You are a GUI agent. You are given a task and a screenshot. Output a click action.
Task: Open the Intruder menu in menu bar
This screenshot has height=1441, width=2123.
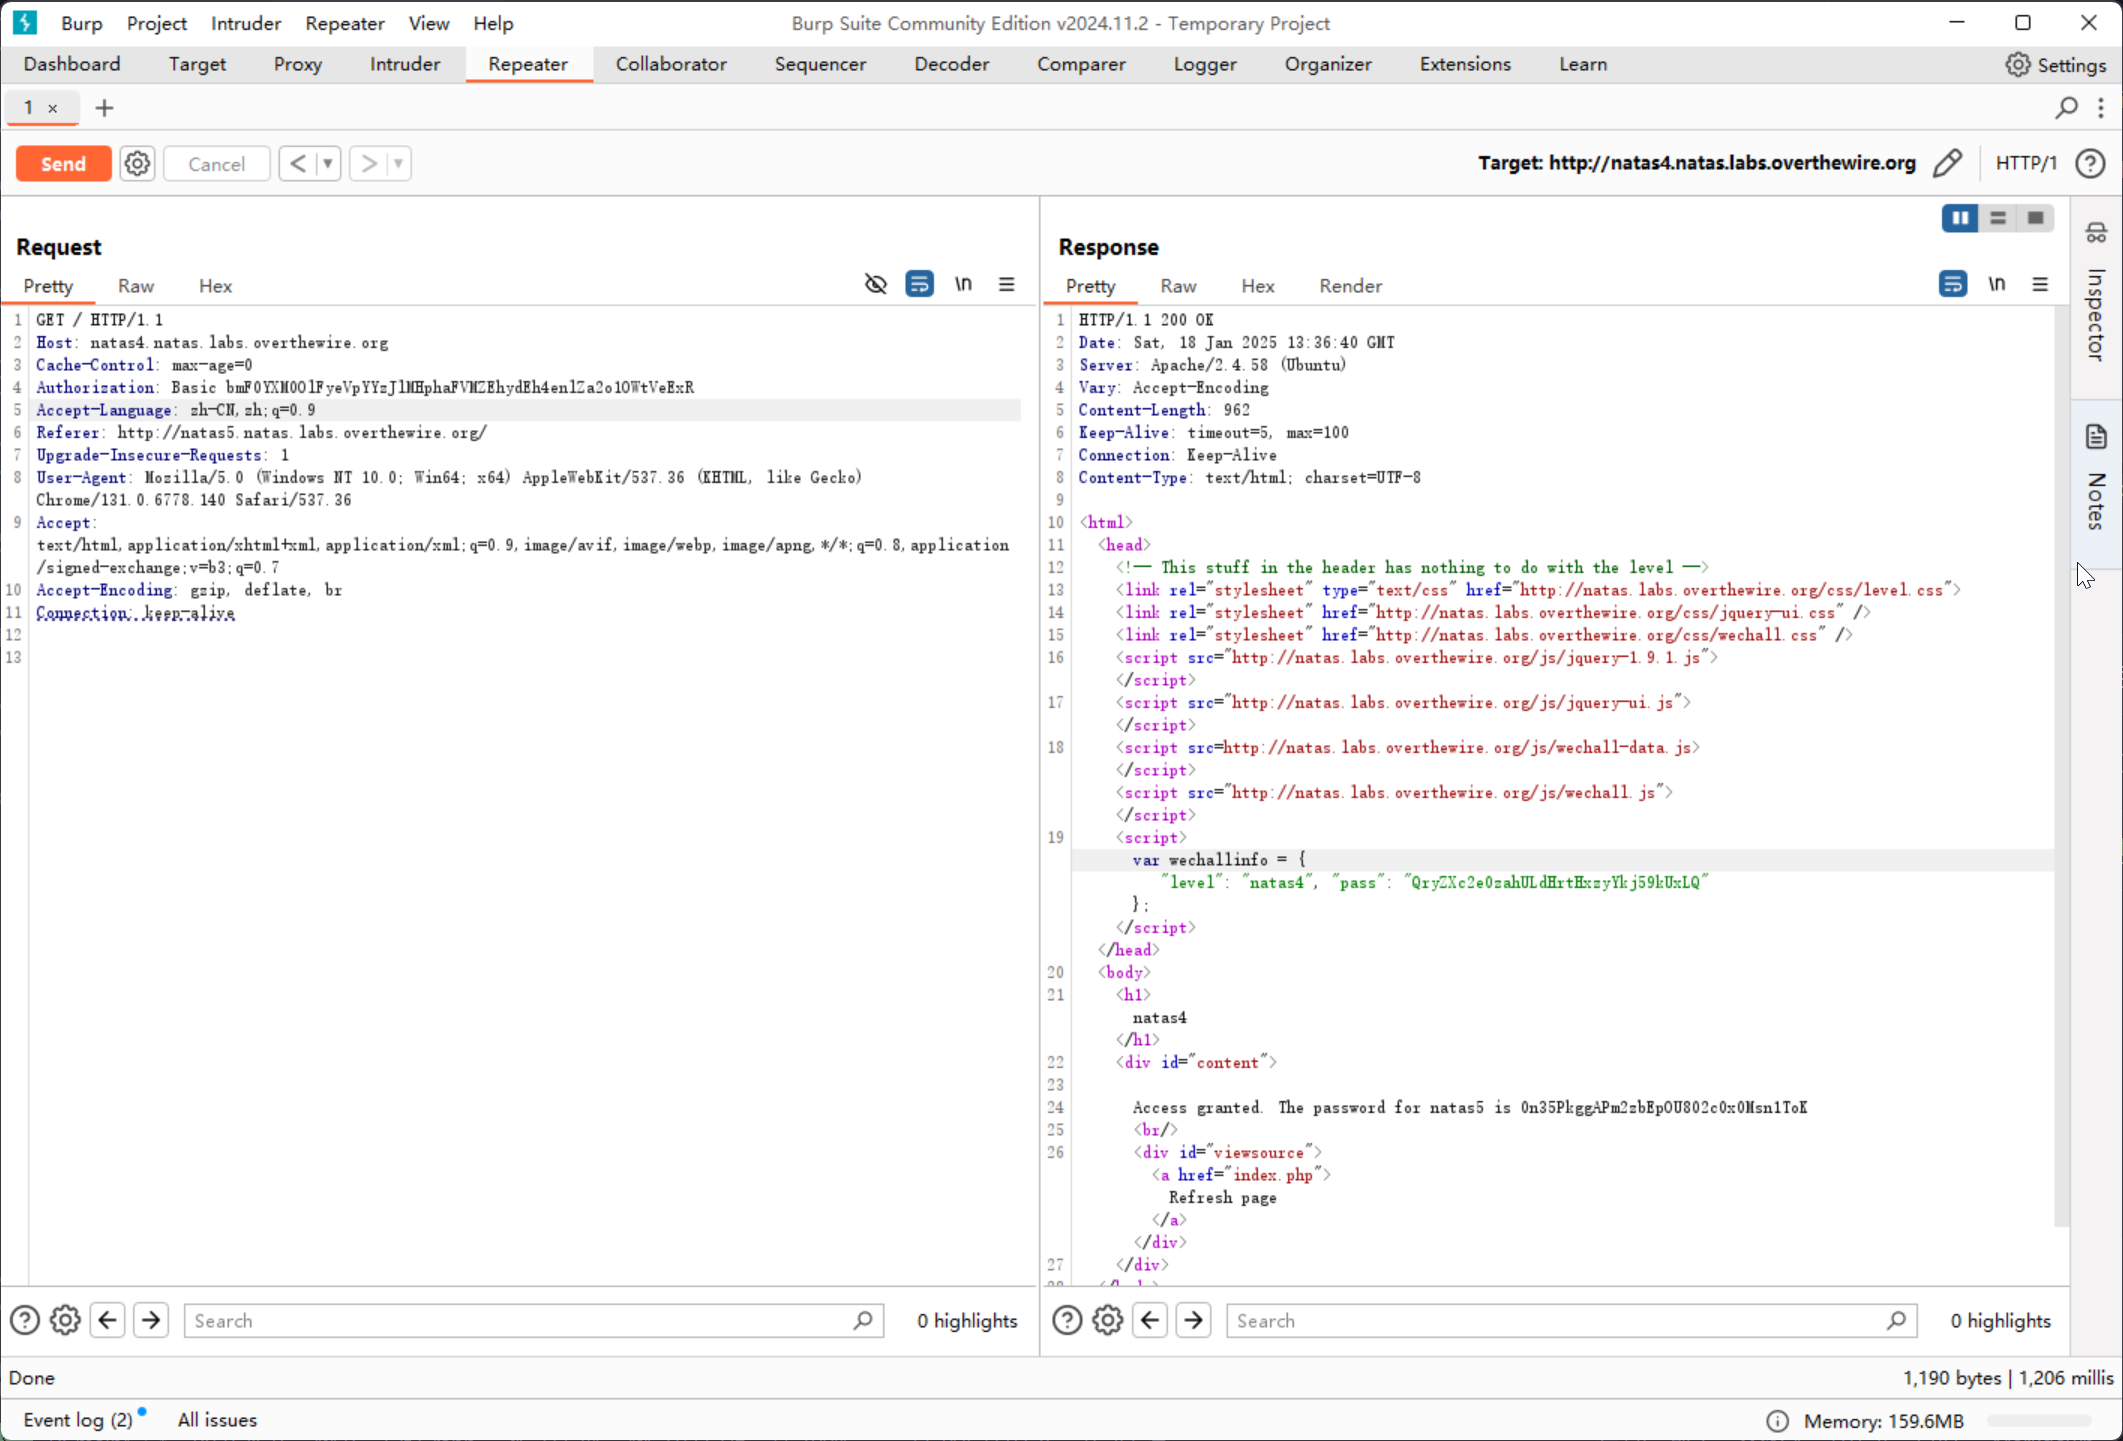point(246,23)
